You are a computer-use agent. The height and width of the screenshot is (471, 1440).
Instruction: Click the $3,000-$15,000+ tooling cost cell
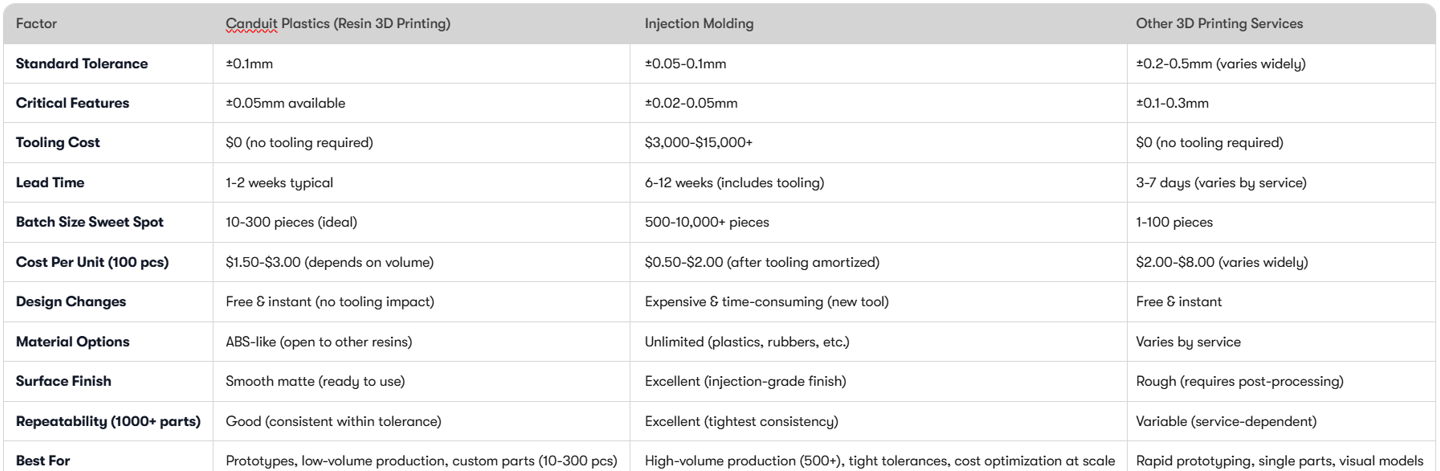(699, 143)
